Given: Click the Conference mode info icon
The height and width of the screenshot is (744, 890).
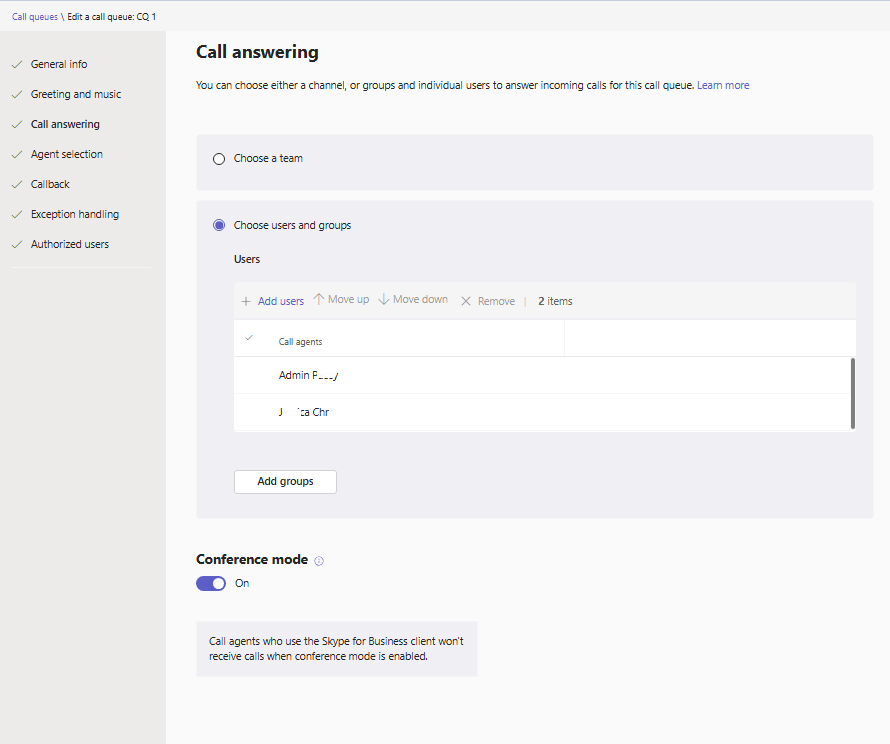Looking at the screenshot, I should click(319, 561).
